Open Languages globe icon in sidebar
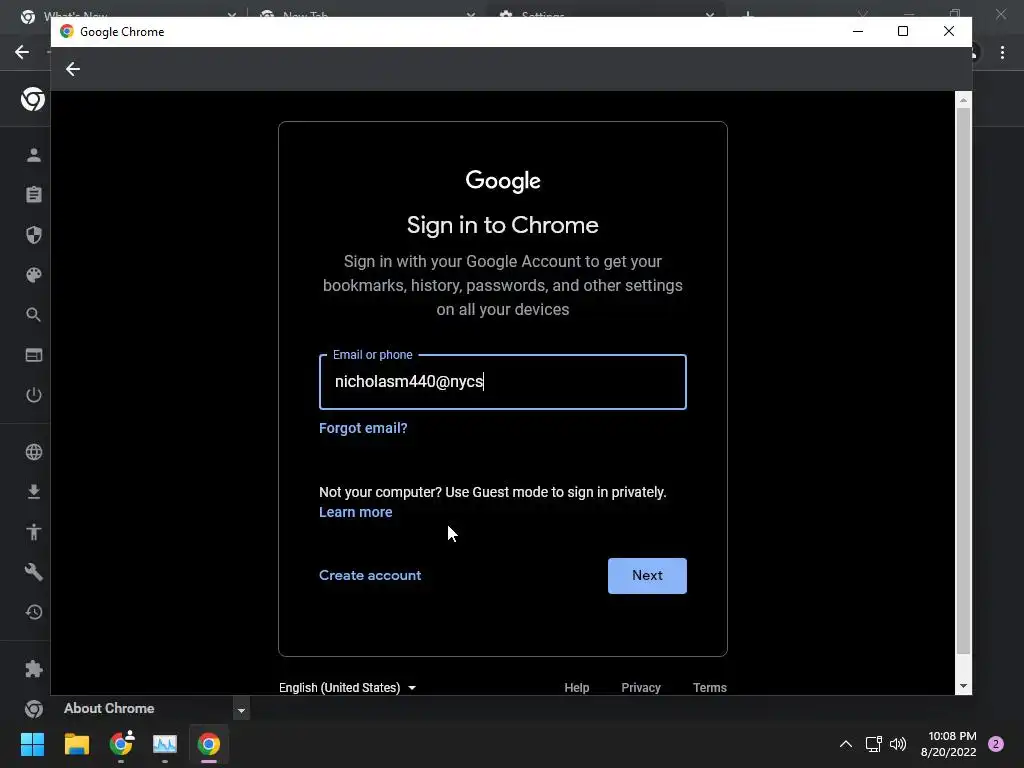 (x=34, y=452)
